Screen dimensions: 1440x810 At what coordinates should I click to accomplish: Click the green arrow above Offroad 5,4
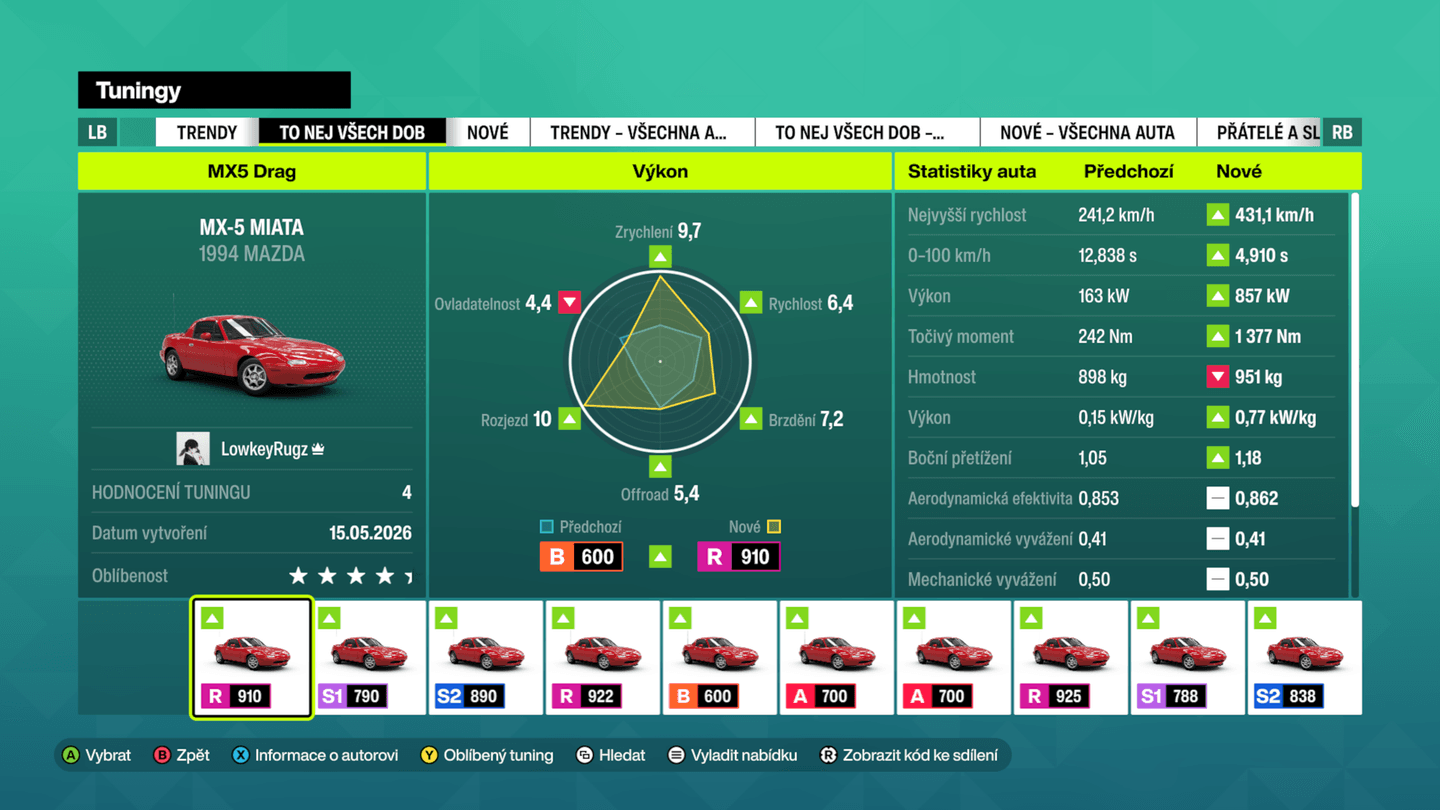pos(660,466)
